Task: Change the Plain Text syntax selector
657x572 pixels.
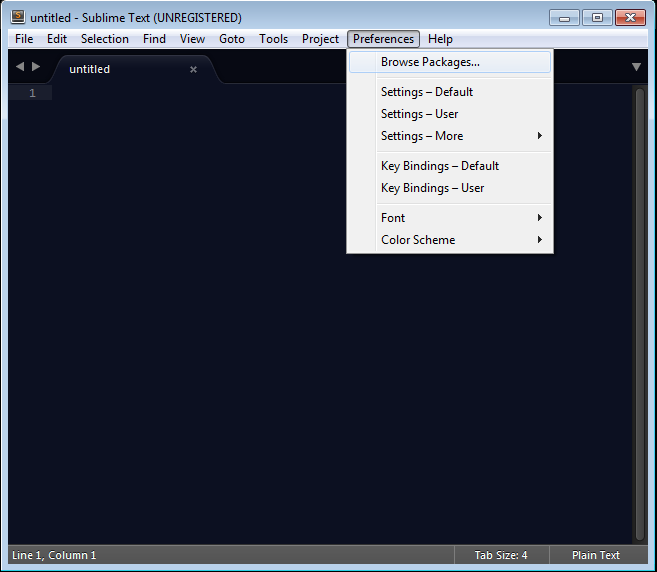Action: (596, 555)
